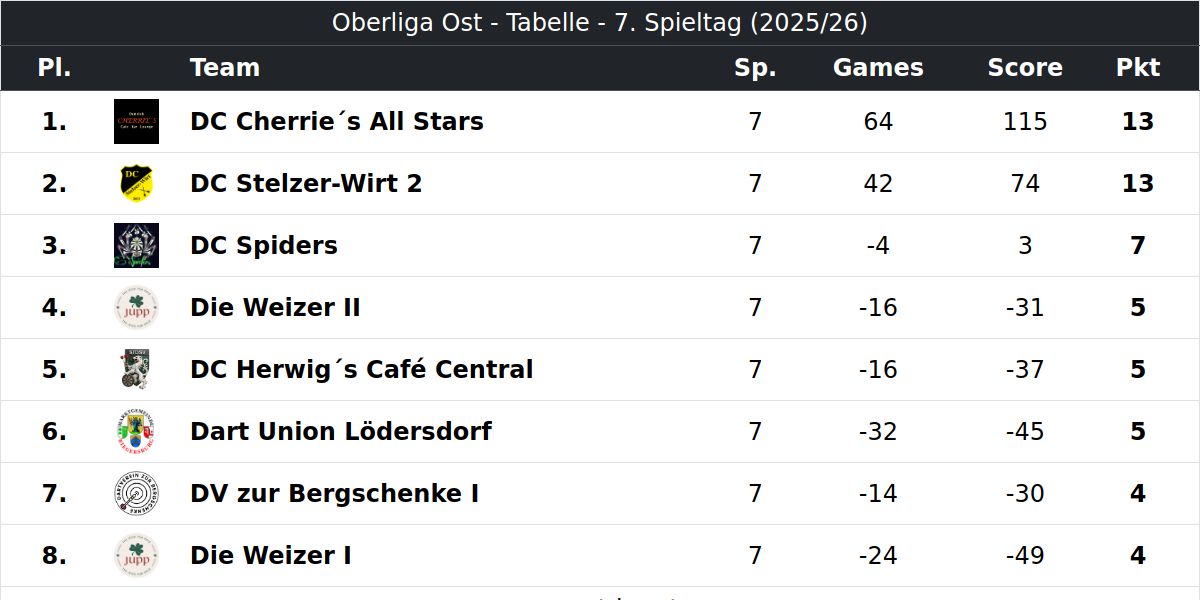The width and height of the screenshot is (1200, 600).
Task: Select the Die Weizer I team name
Action: (271, 556)
